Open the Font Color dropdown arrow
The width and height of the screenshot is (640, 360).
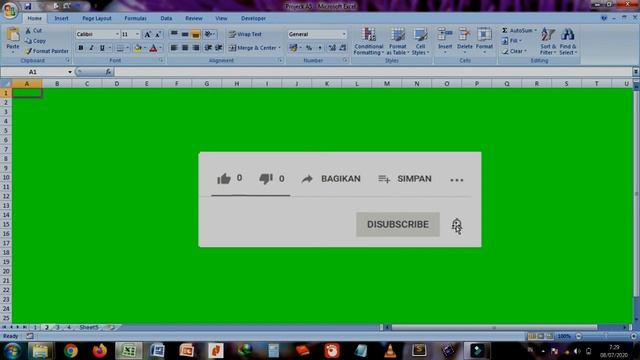160,48
